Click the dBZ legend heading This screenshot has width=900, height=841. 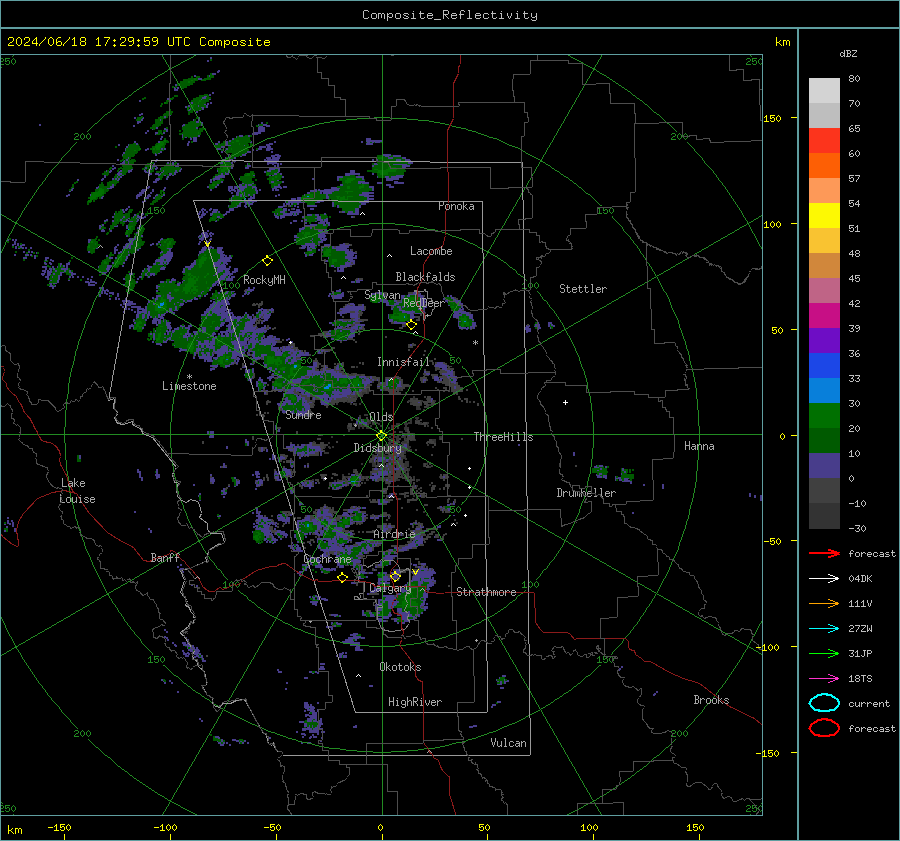tap(848, 54)
